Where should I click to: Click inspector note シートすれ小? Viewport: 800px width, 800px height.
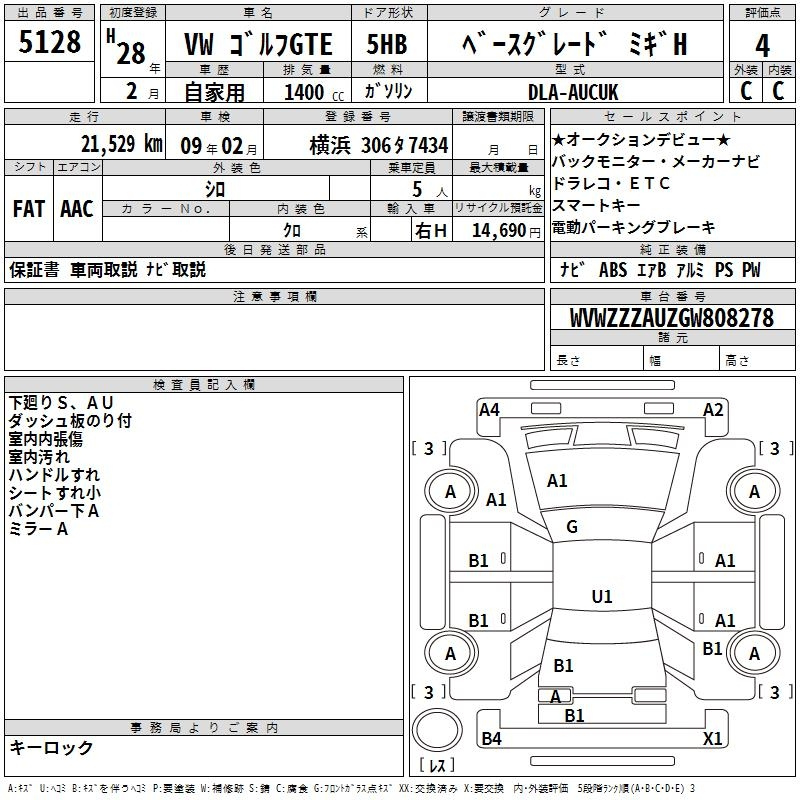[55, 492]
